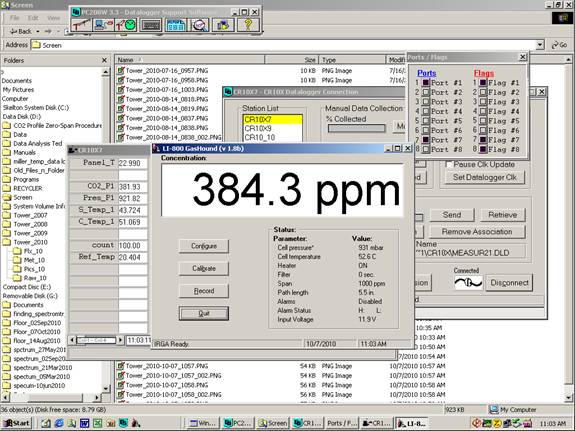Click the green clock icon in PC200W toolbar
Screen dimensions: 575x431
[x=126, y=25]
